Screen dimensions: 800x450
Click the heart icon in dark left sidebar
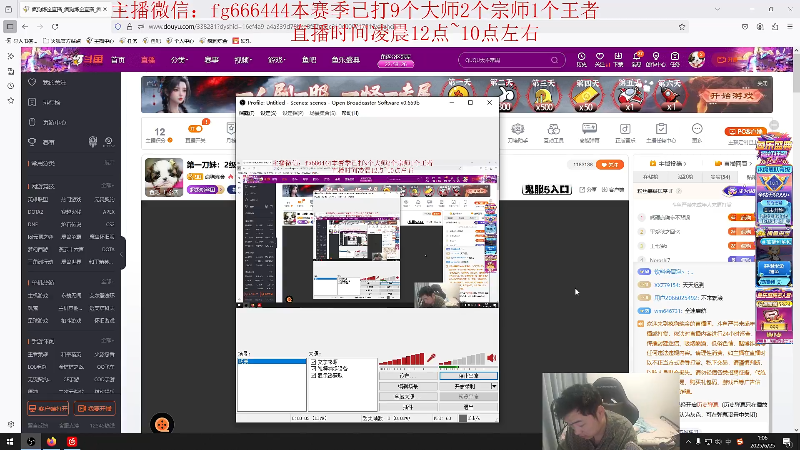tap(32, 82)
